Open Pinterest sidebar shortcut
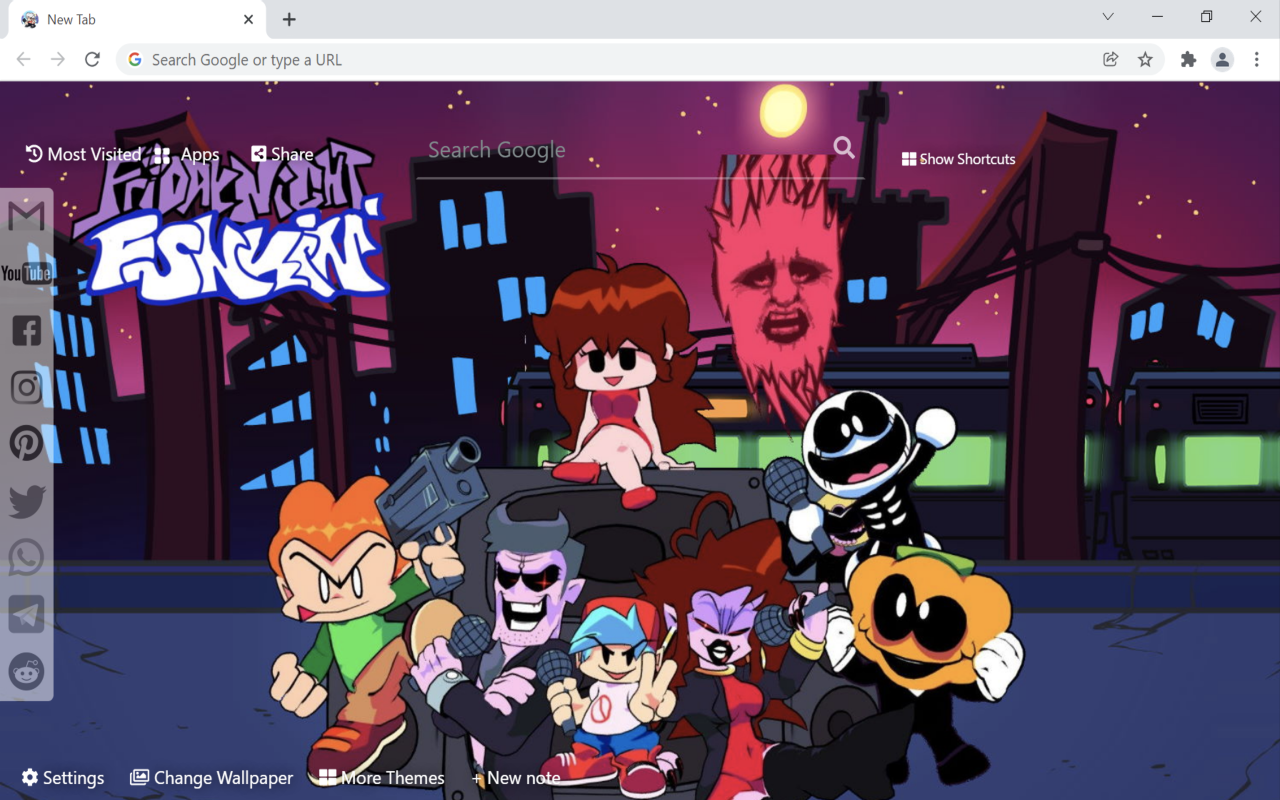Image resolution: width=1280 pixels, height=800 pixels. pyautogui.click(x=27, y=443)
